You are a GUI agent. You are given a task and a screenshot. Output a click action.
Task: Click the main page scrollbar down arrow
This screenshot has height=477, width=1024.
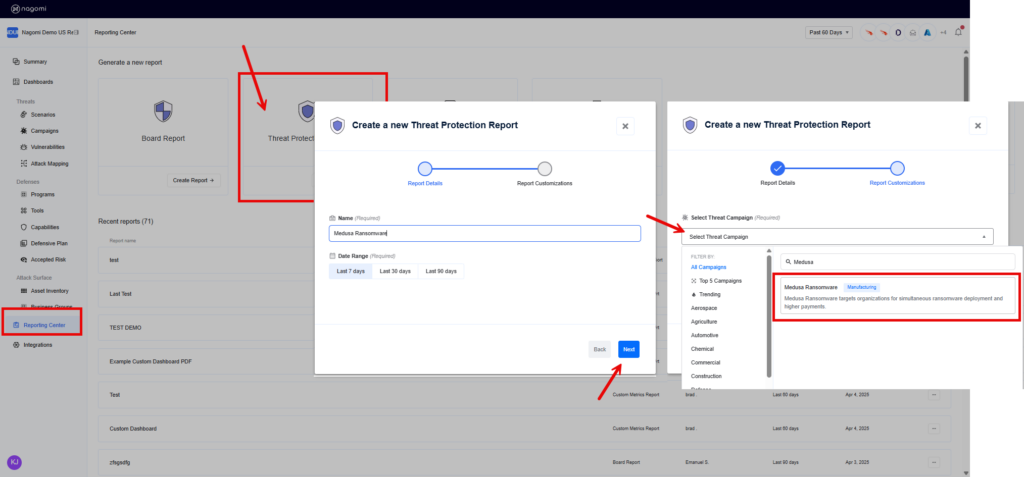coord(966,472)
